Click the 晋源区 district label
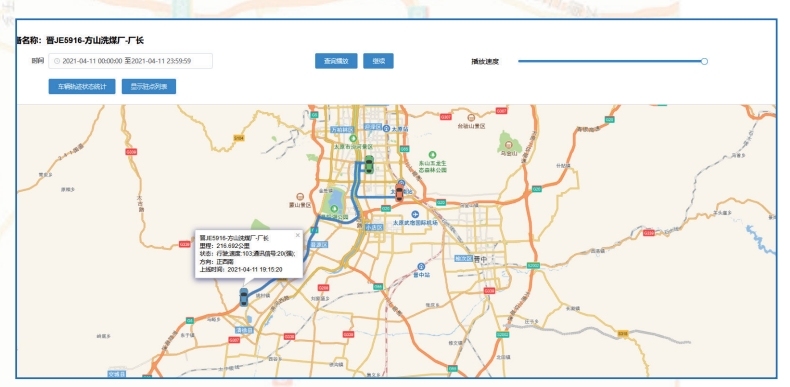Viewport: 790px width, 387px height. pyautogui.click(x=319, y=244)
